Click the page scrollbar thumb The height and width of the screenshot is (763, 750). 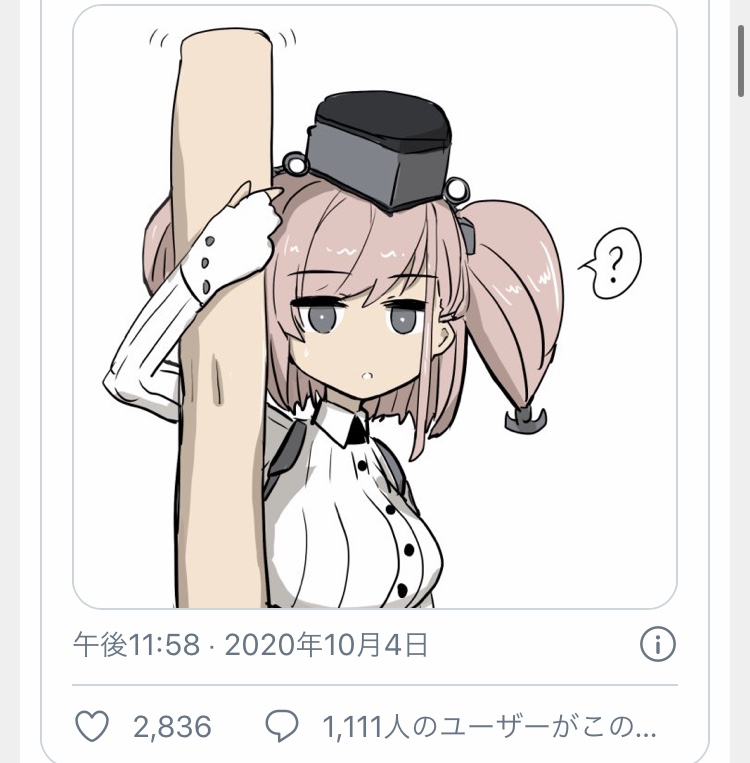pos(741,61)
